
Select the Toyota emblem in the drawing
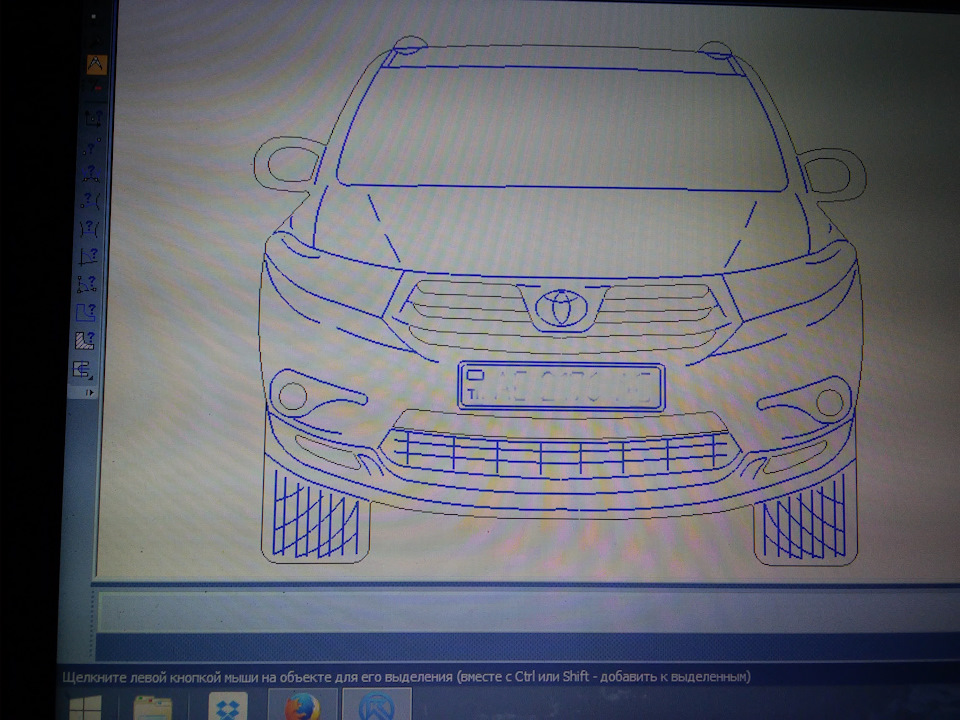(x=561, y=306)
